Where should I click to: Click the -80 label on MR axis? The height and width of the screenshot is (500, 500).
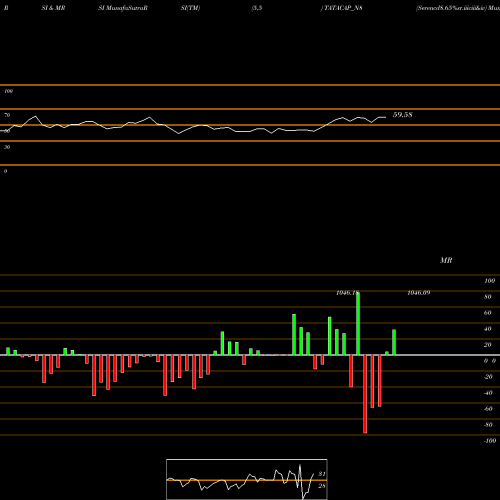point(488,425)
